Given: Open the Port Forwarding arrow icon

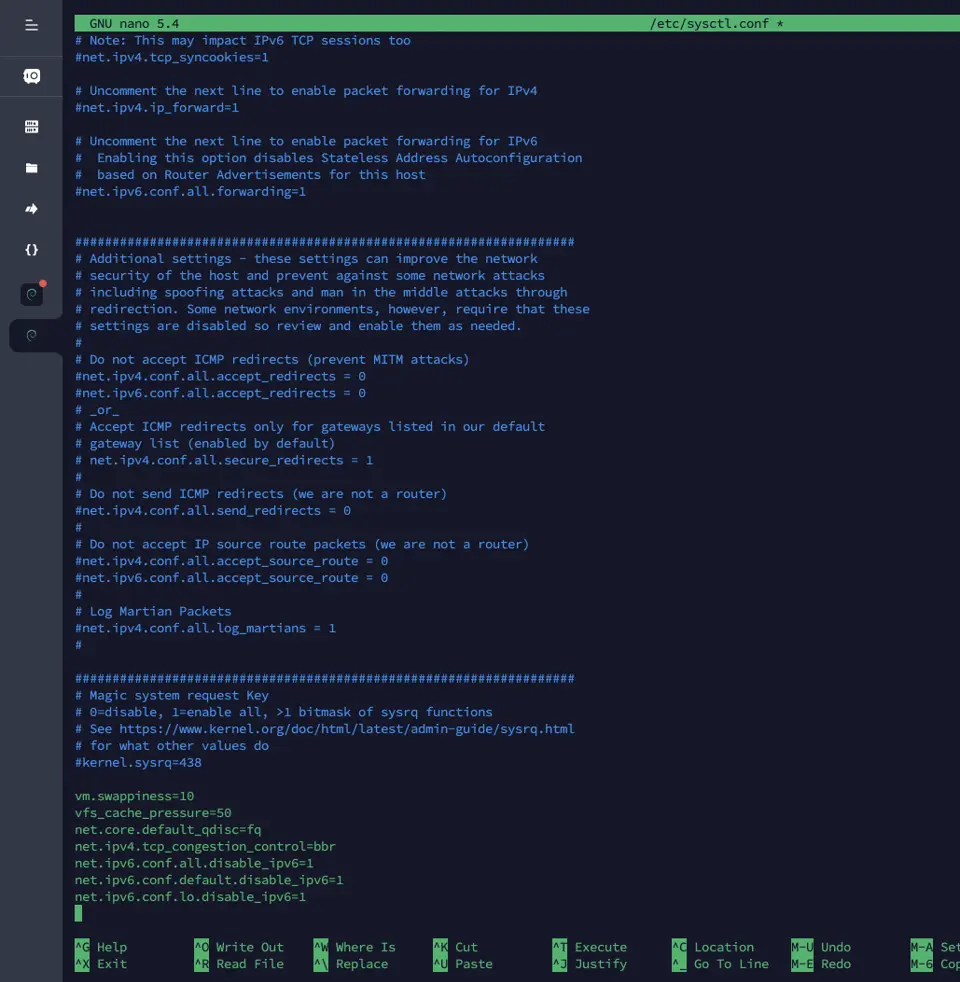Looking at the screenshot, I should [x=31, y=209].
